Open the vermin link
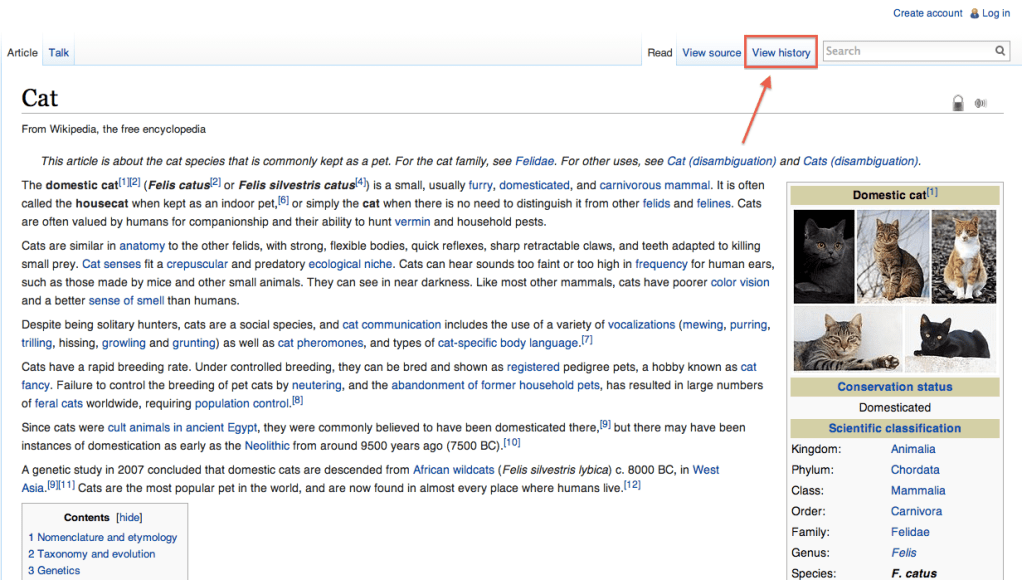This screenshot has height=580, width=1022. [413, 222]
